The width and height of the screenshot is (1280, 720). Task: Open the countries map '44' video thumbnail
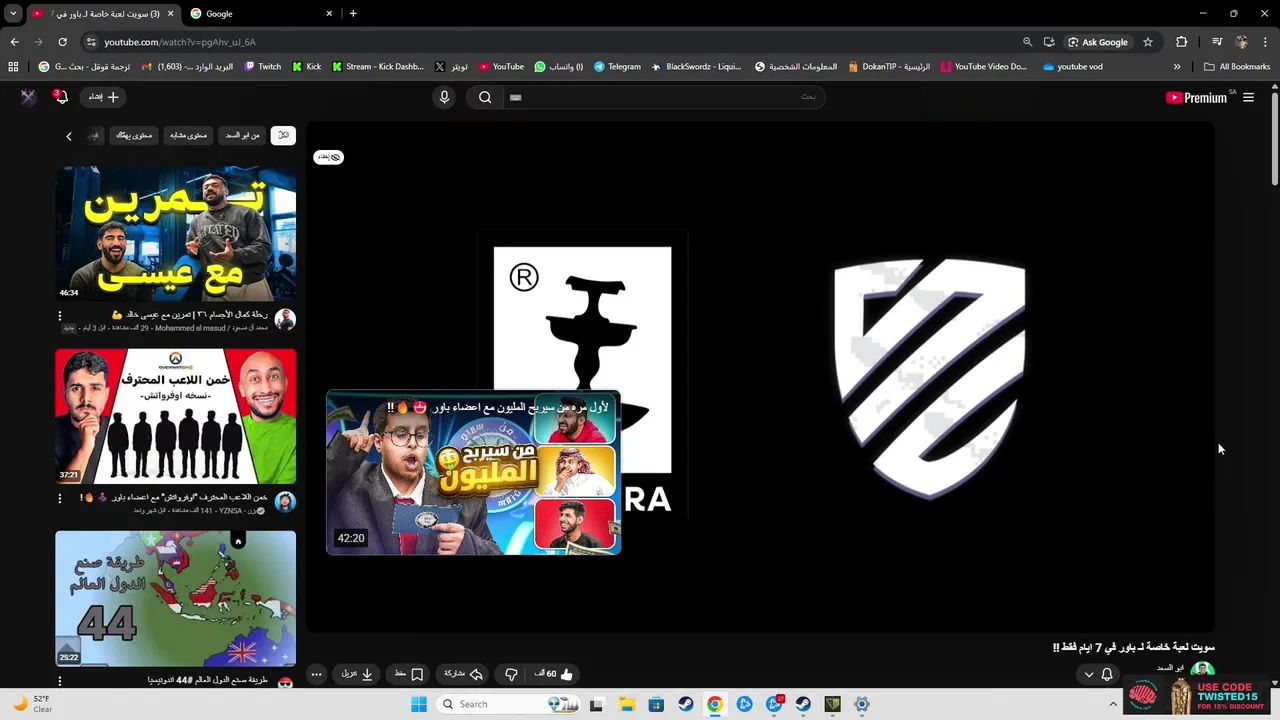[x=175, y=598]
